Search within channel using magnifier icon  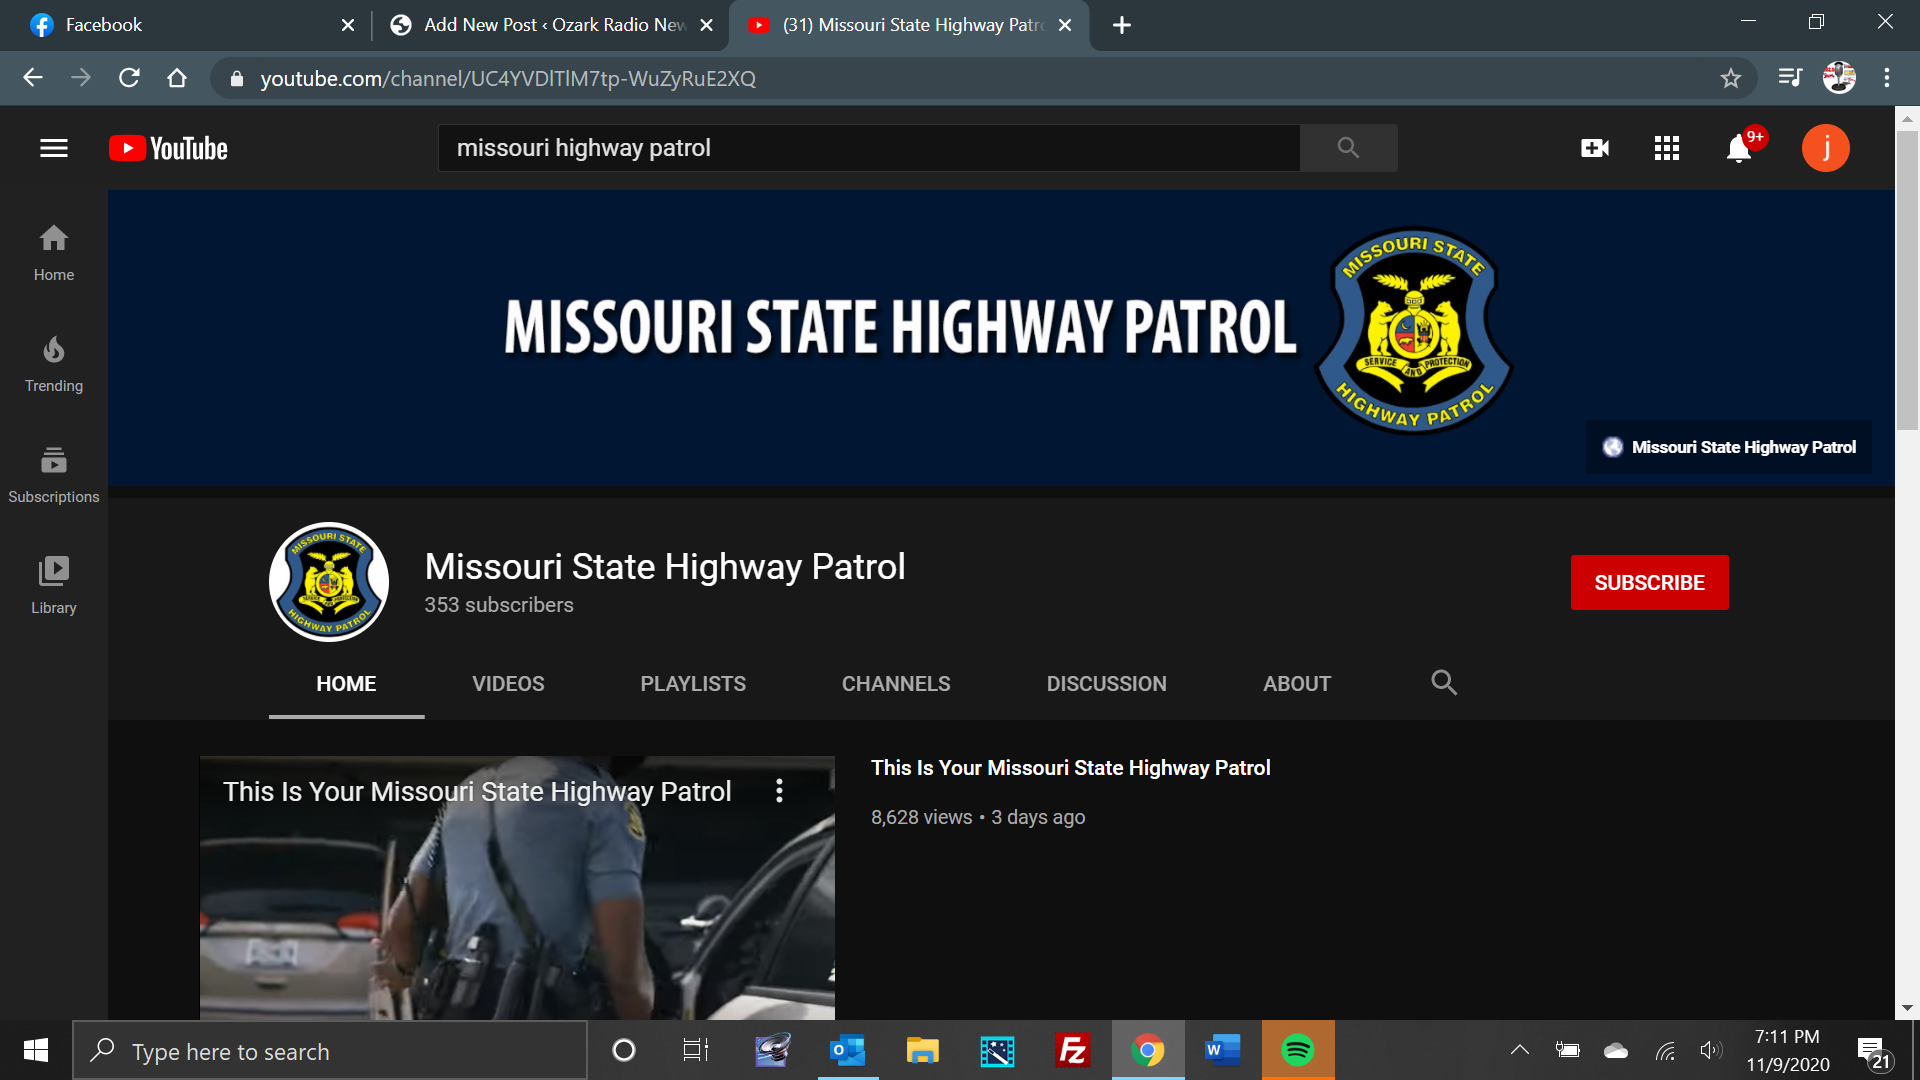1443,683
